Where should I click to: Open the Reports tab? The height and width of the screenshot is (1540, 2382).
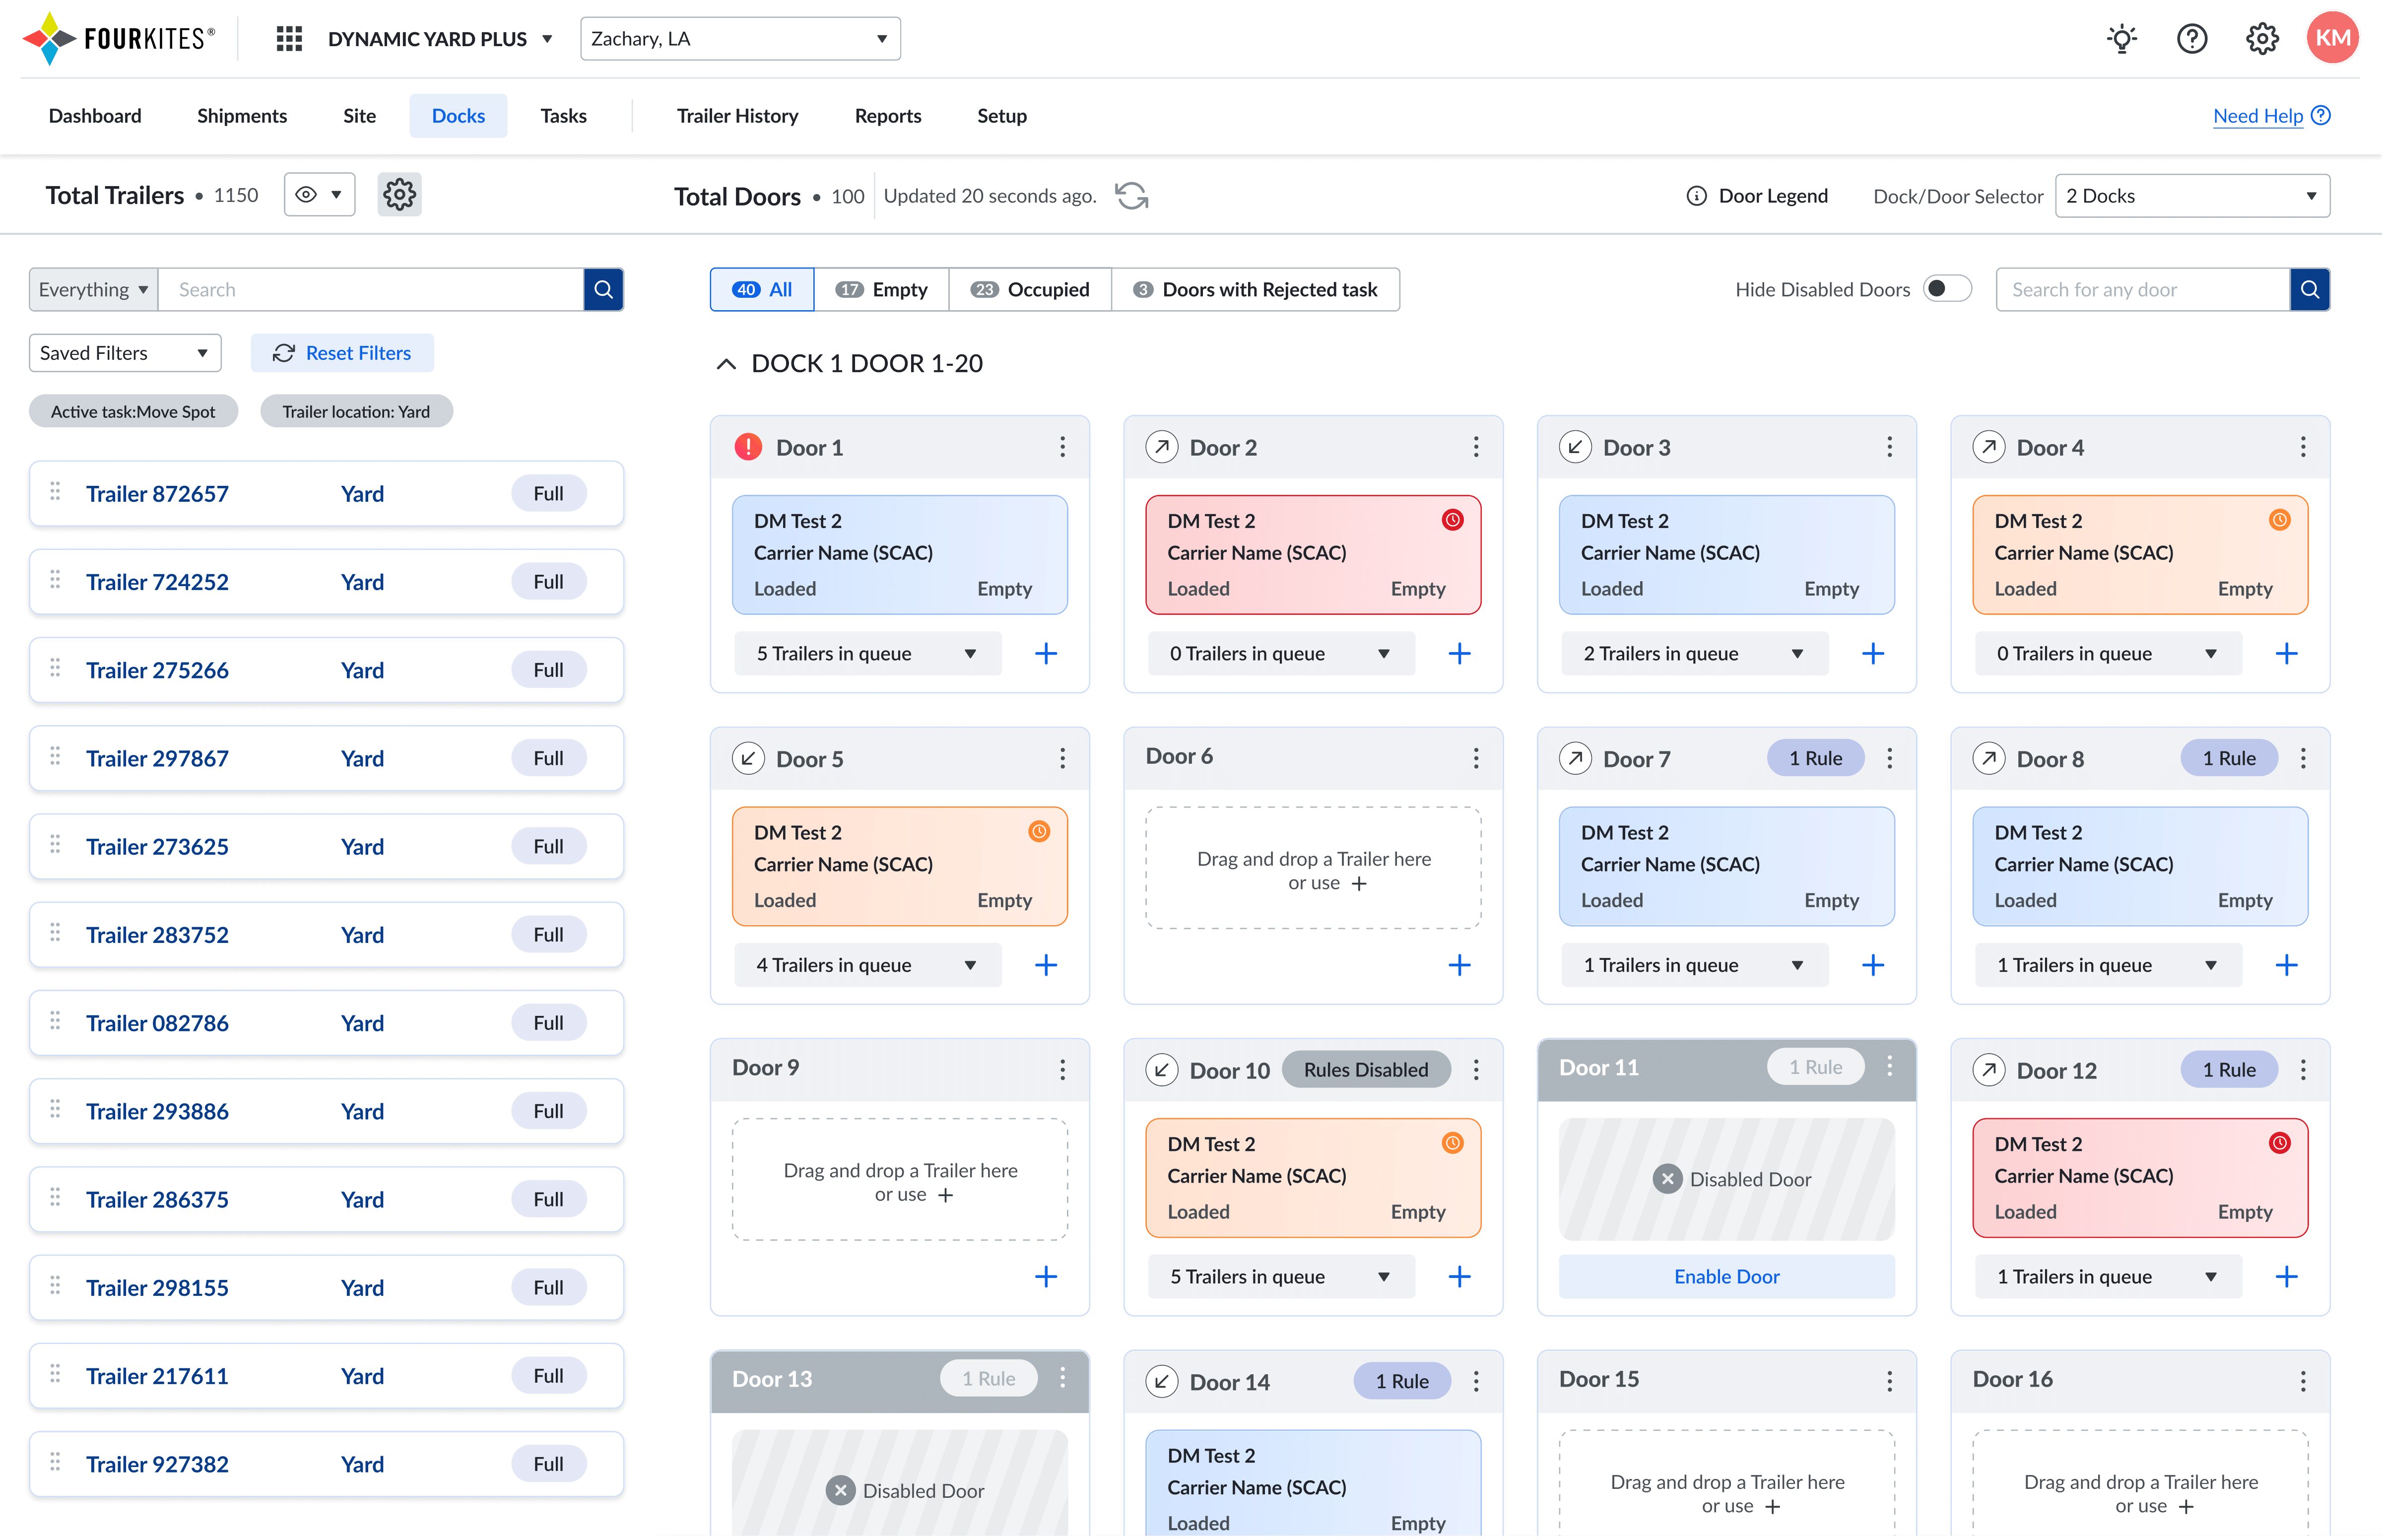887,116
